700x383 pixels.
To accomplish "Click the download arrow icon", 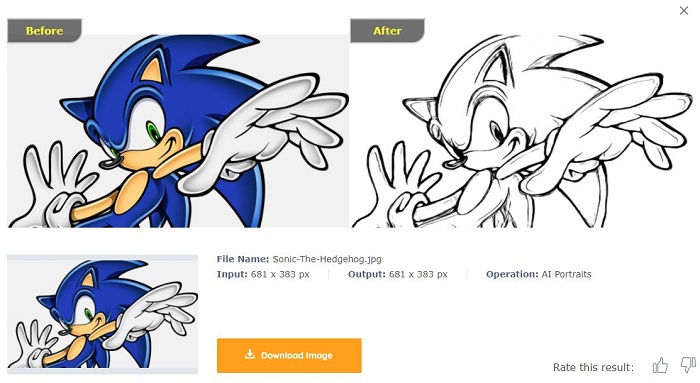I will point(250,354).
